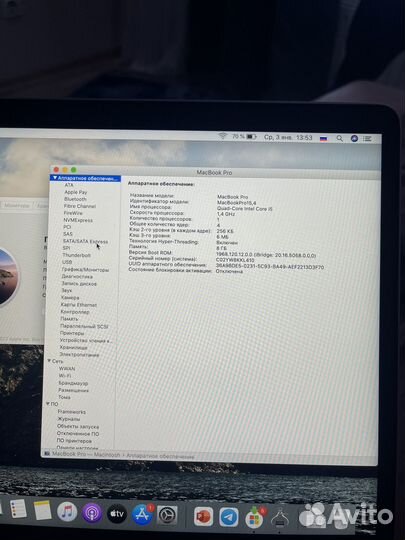The image size is (405, 540).
Task: Select ATA in the sidebar
Action: [x=69, y=185]
